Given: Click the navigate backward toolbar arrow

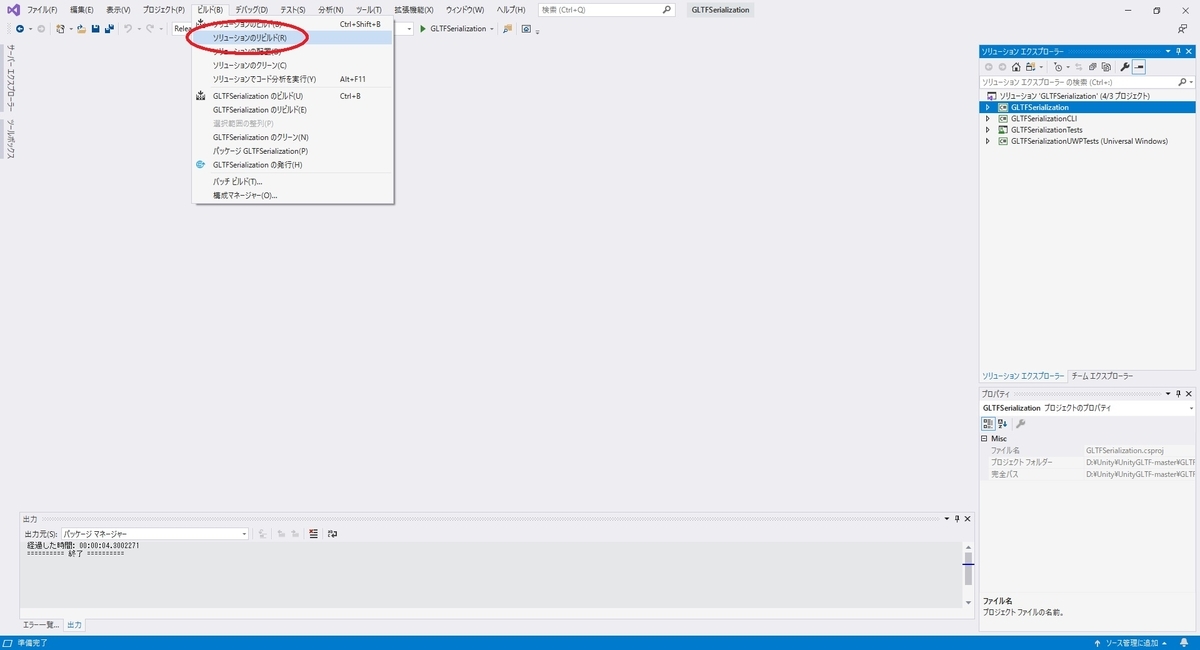Looking at the screenshot, I should [x=20, y=28].
